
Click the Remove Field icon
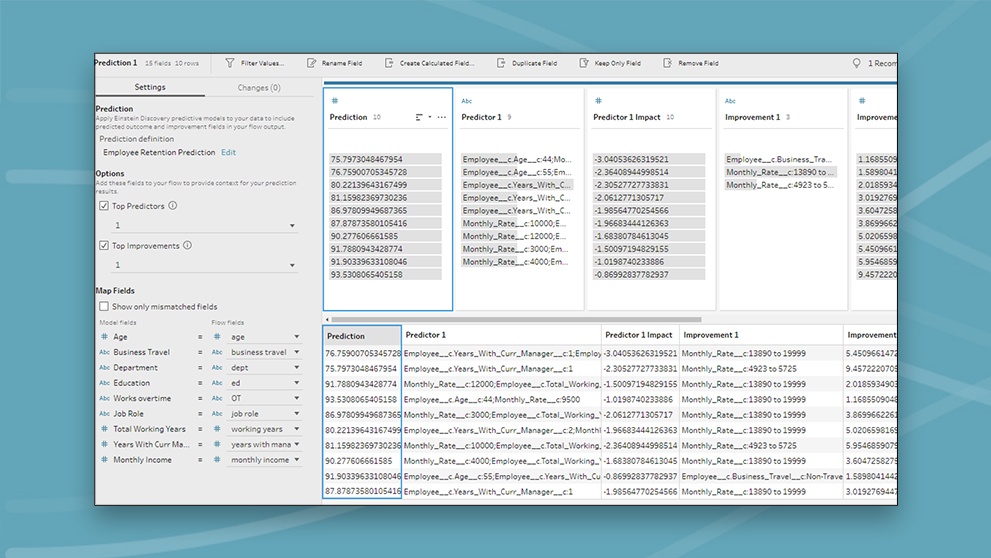click(667, 63)
